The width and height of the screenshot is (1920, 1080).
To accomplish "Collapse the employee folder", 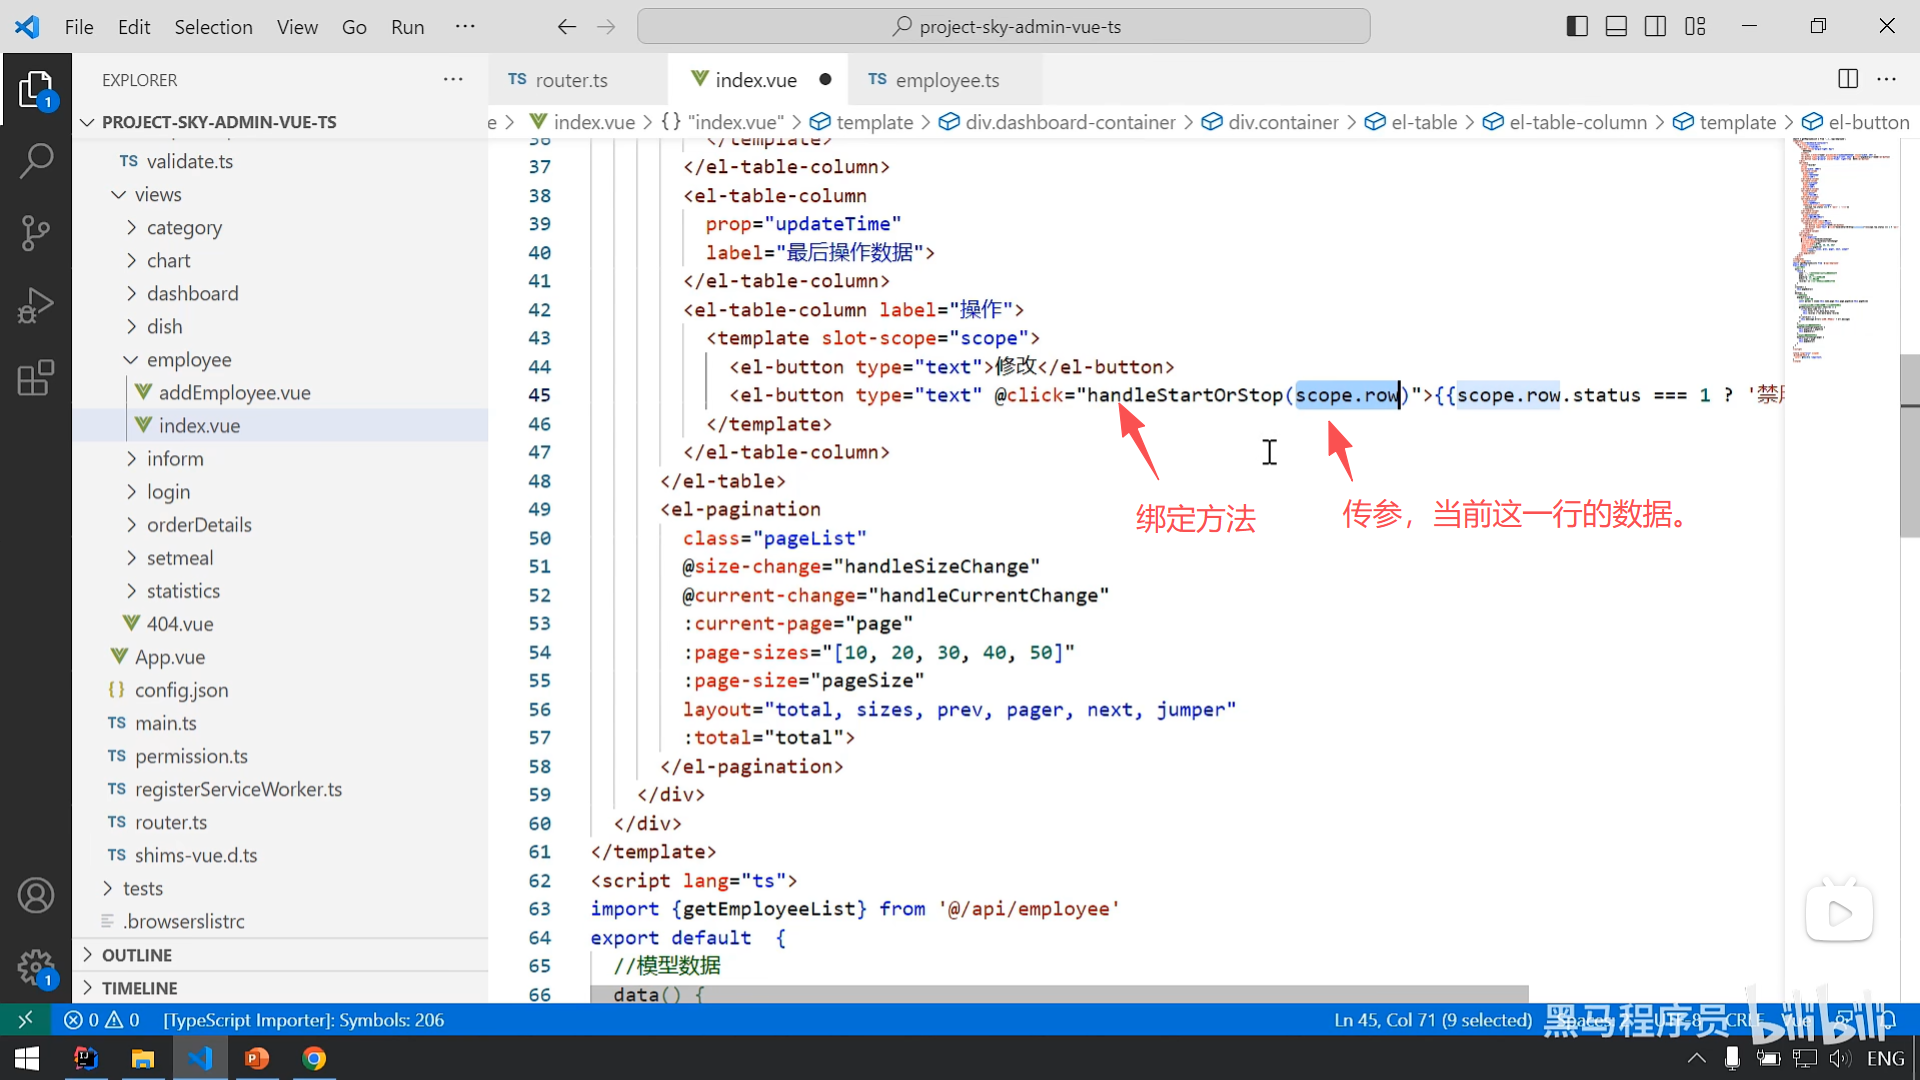I will 188,359.
